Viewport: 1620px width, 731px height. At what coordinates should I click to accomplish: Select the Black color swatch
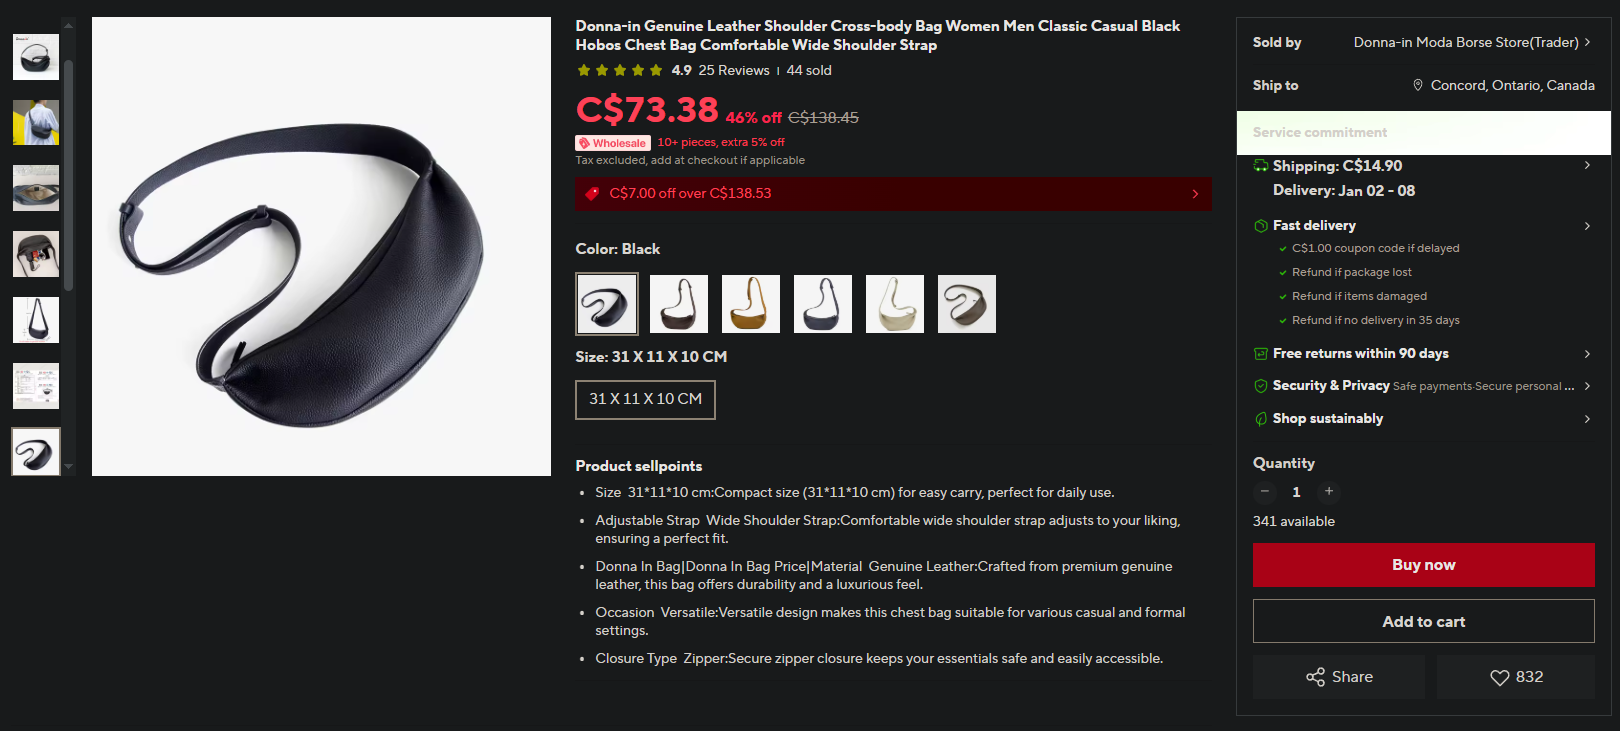pyautogui.click(x=607, y=304)
